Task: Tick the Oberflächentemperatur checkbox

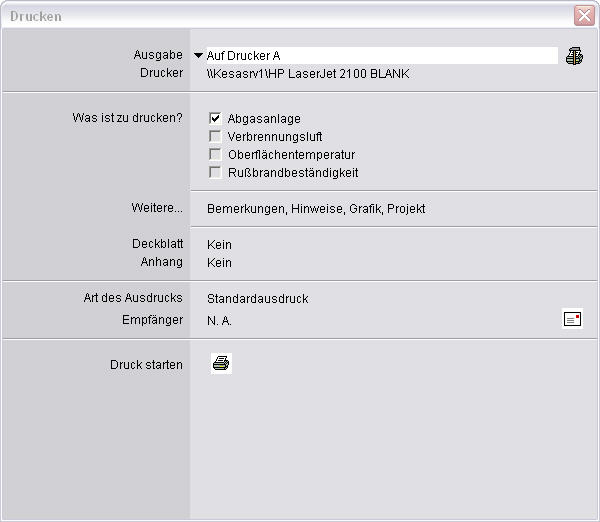Action: [215, 154]
